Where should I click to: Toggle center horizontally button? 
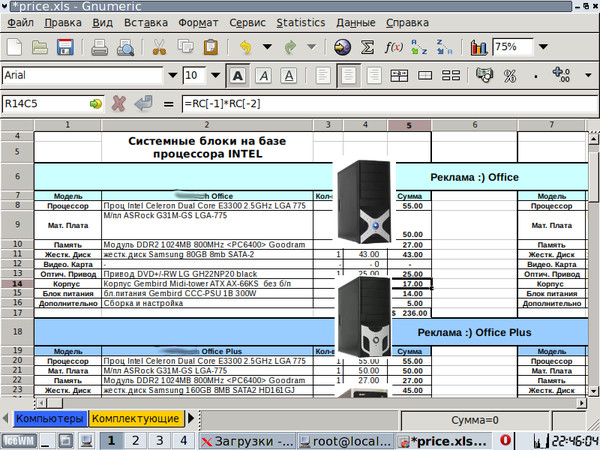tap(348, 75)
